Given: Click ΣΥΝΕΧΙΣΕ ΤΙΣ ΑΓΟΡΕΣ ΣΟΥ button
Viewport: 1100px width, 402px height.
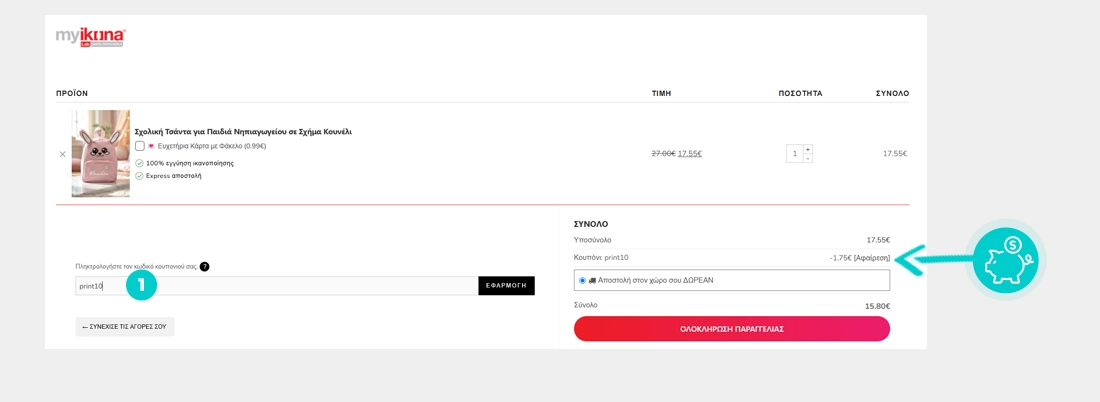Looking at the screenshot, I should [x=125, y=327].
